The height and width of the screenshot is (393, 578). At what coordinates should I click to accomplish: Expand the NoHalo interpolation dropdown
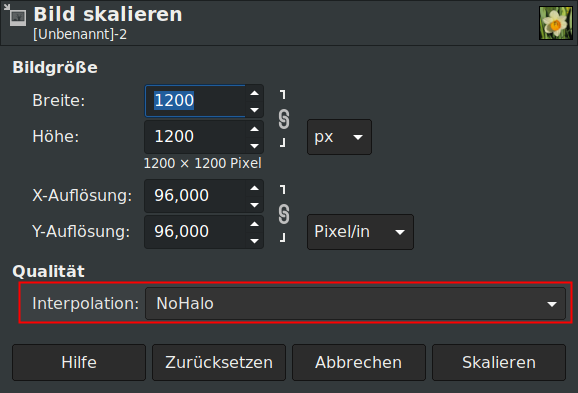(x=355, y=303)
